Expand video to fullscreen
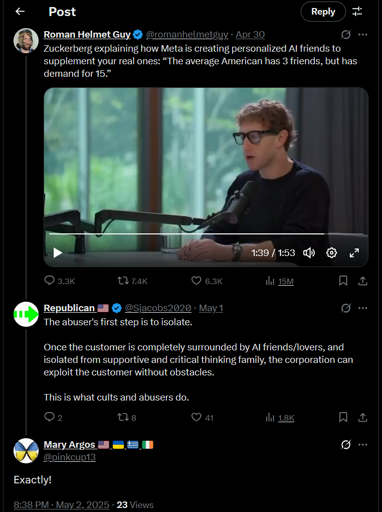382x512 pixels. 354,253
